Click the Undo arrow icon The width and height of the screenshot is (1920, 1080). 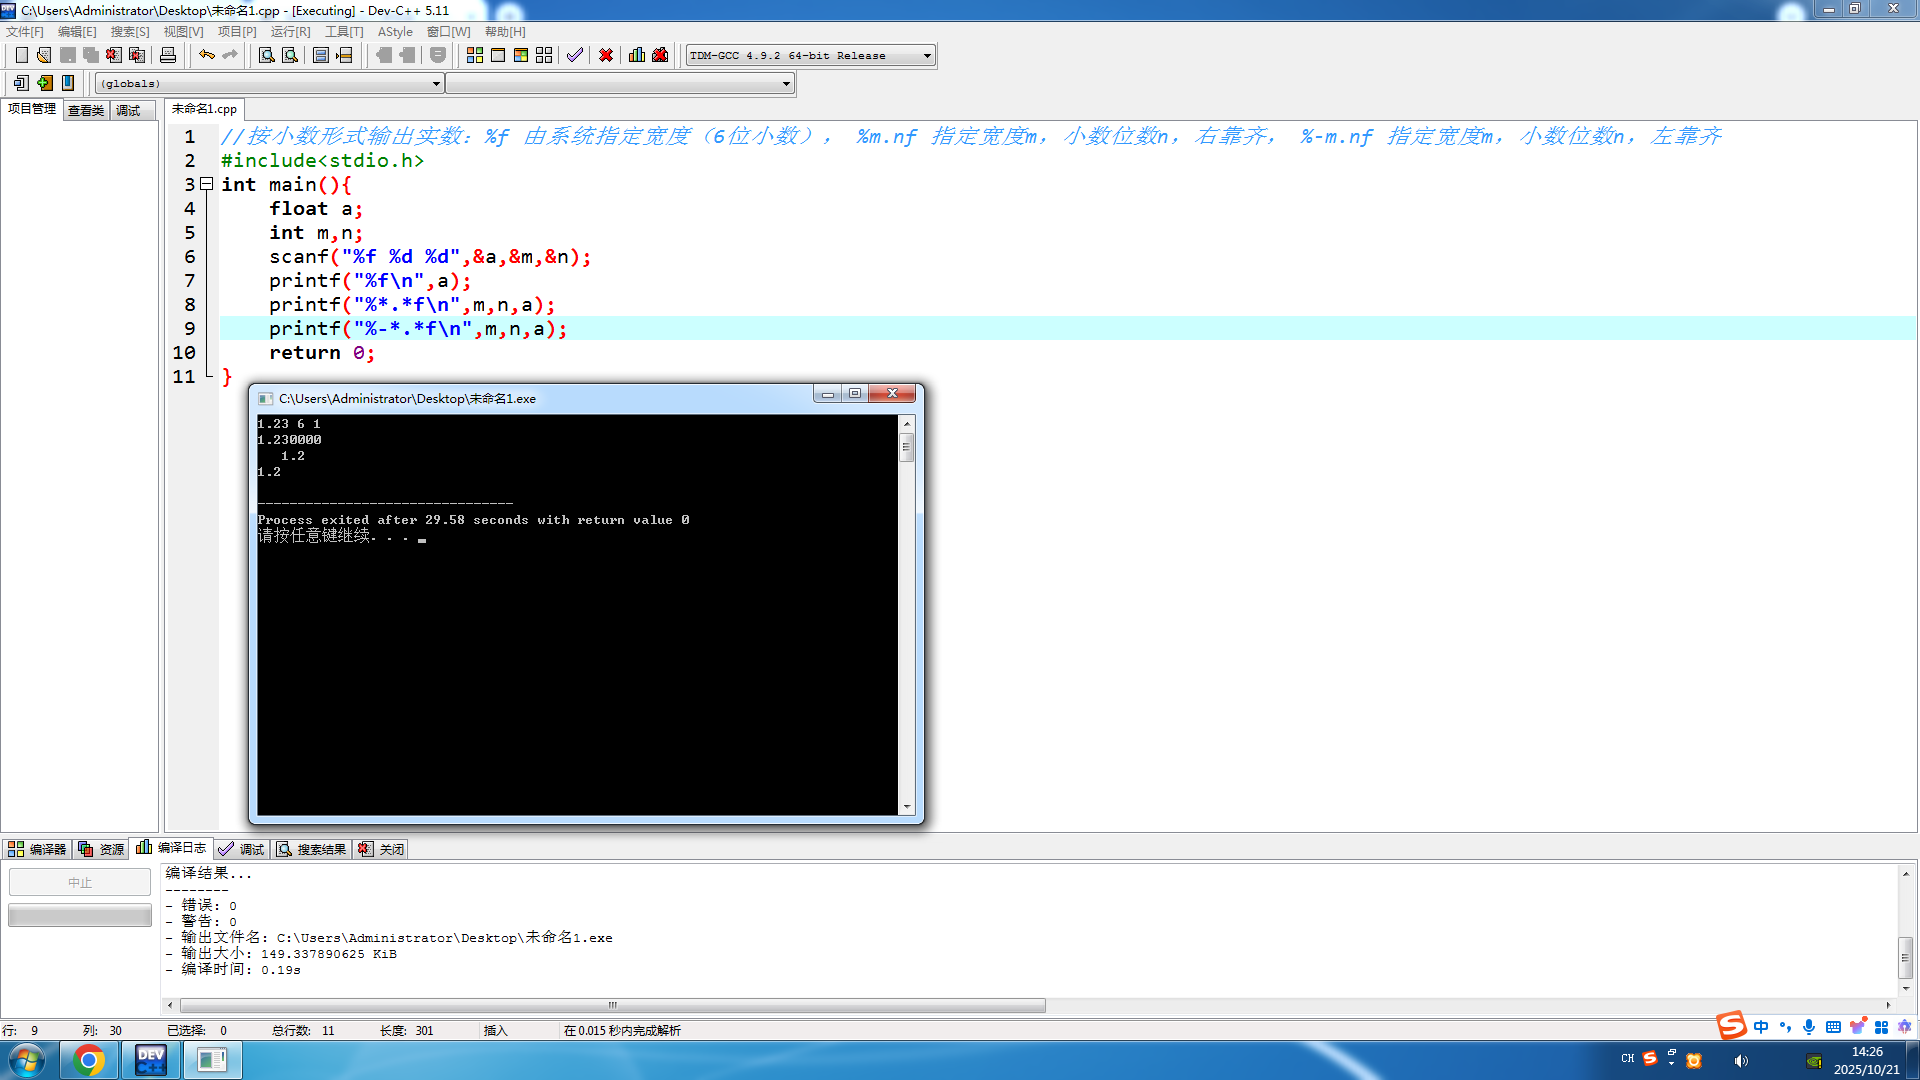click(206, 55)
